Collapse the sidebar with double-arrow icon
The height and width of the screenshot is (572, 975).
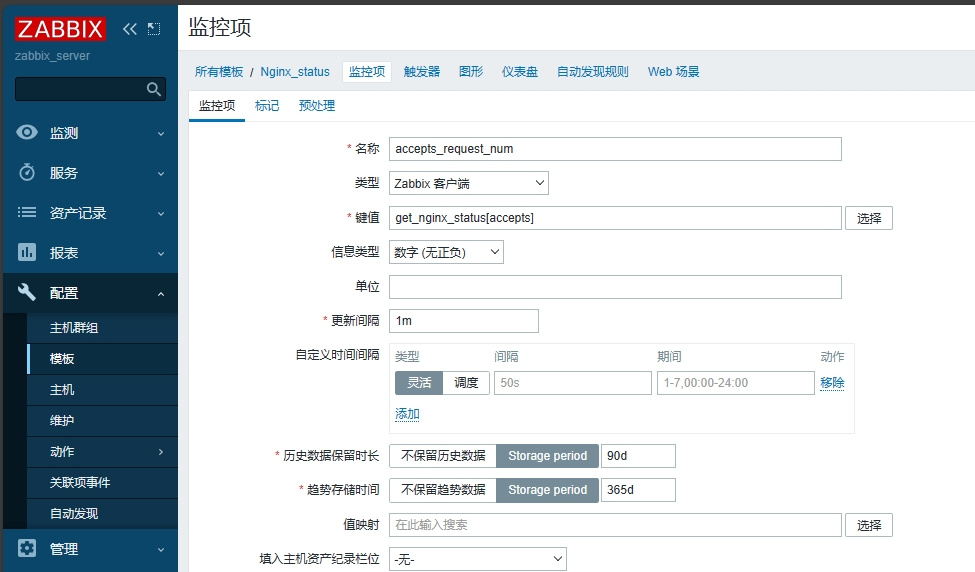coord(130,29)
